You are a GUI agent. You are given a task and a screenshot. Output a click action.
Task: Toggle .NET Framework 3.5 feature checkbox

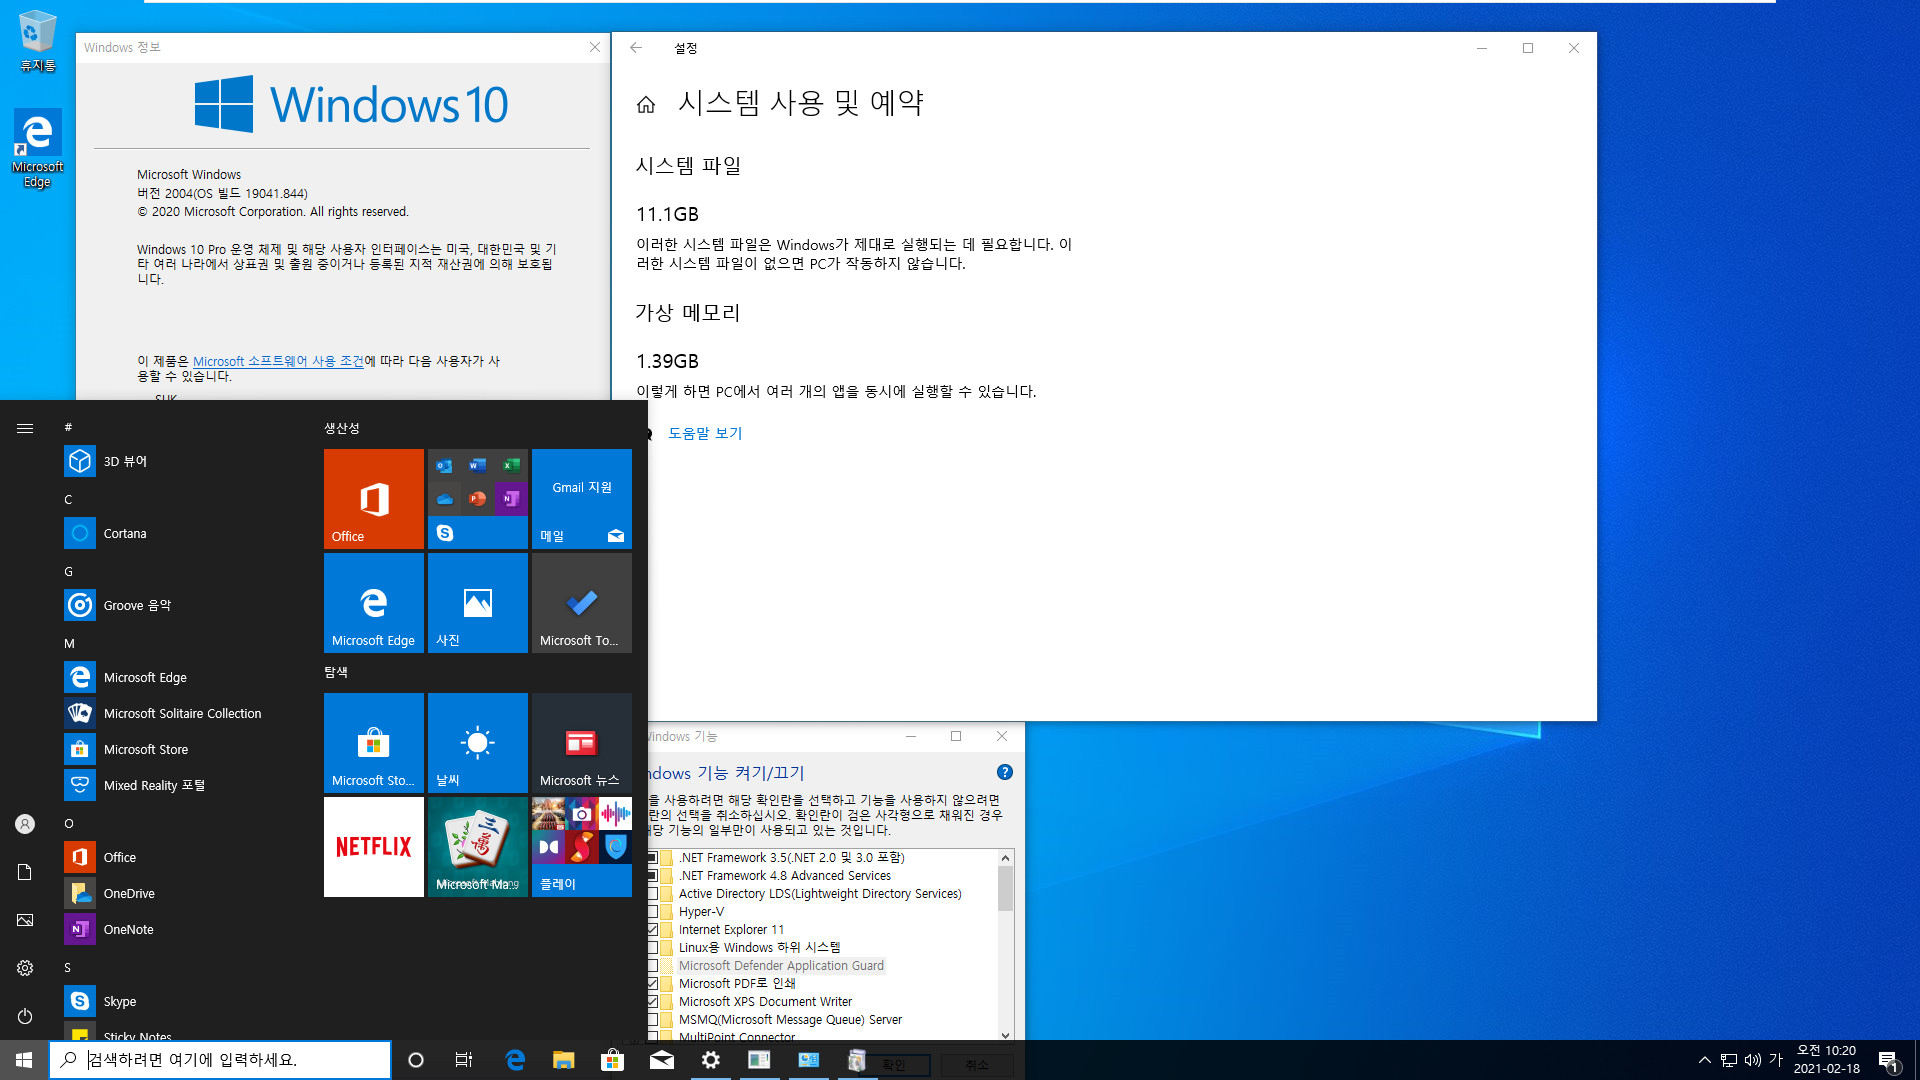pyautogui.click(x=652, y=858)
